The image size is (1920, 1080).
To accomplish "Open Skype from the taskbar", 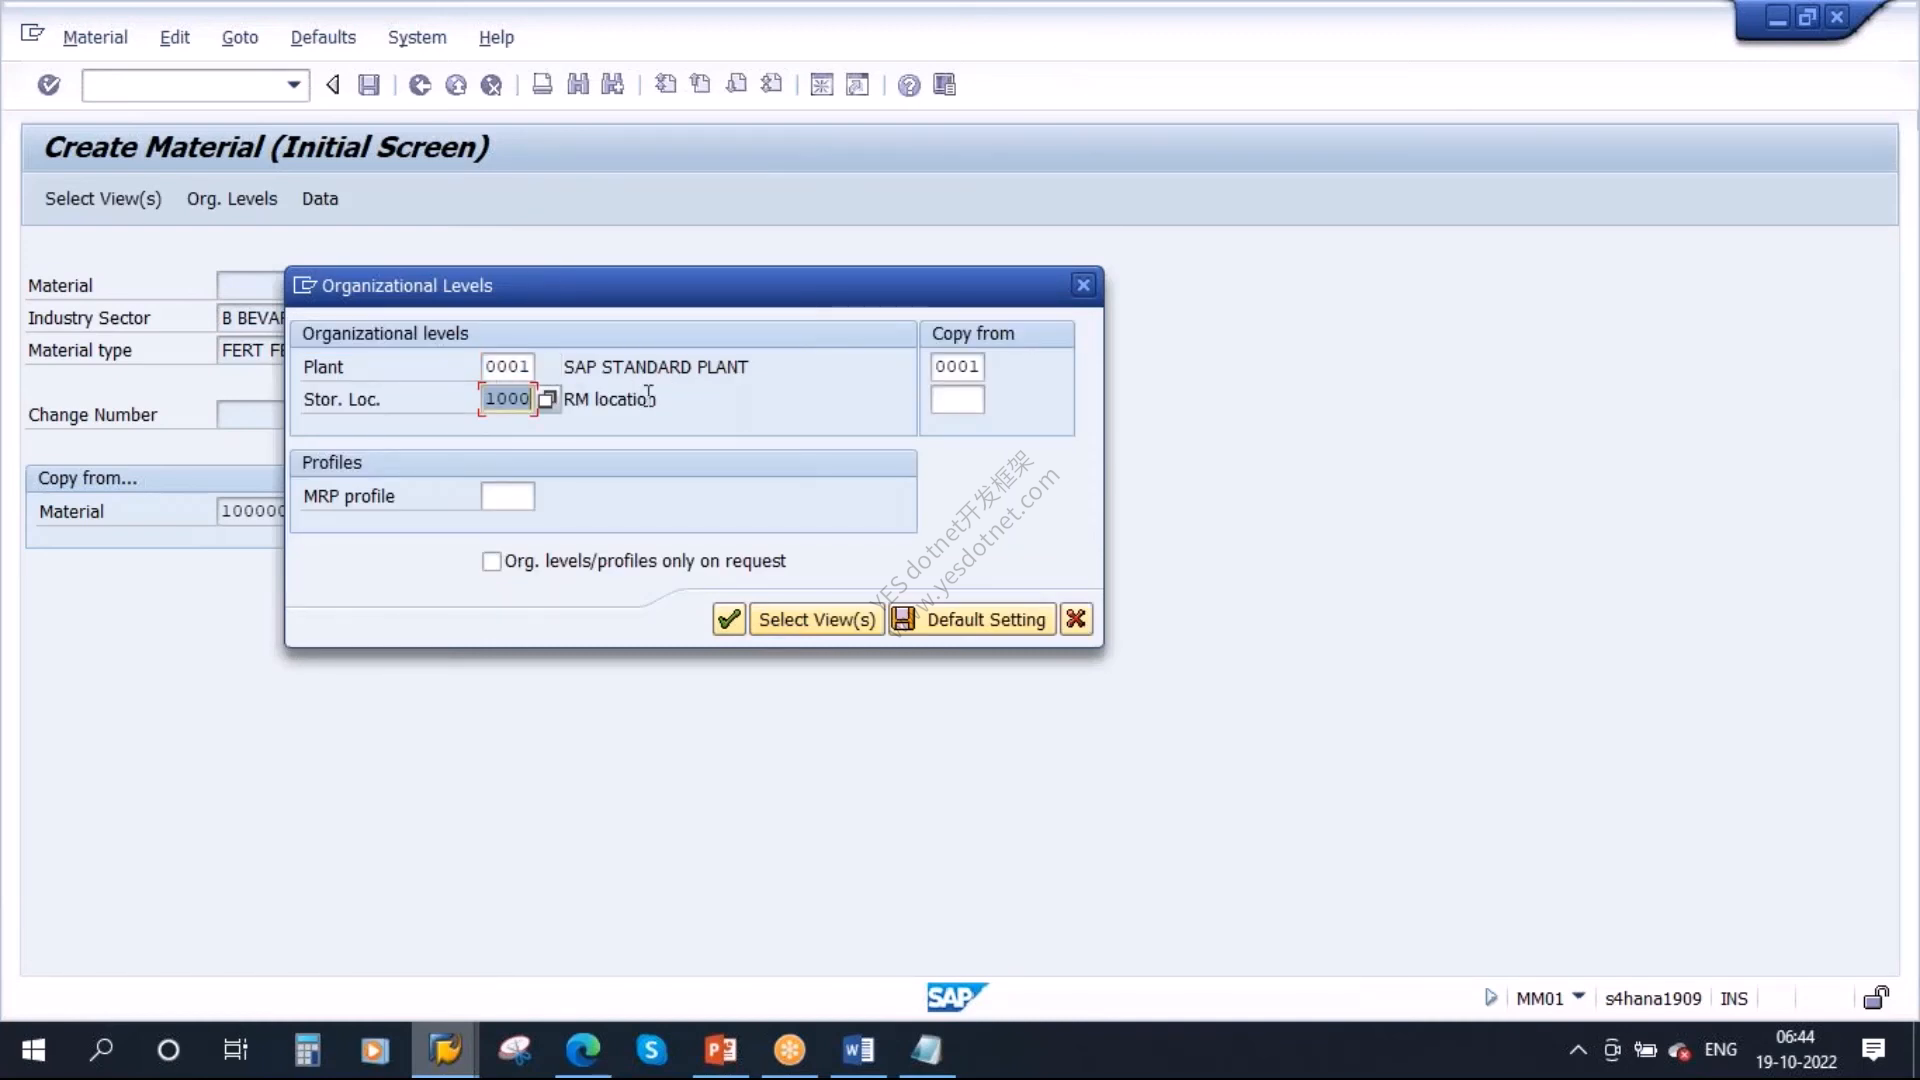I will 651,1050.
